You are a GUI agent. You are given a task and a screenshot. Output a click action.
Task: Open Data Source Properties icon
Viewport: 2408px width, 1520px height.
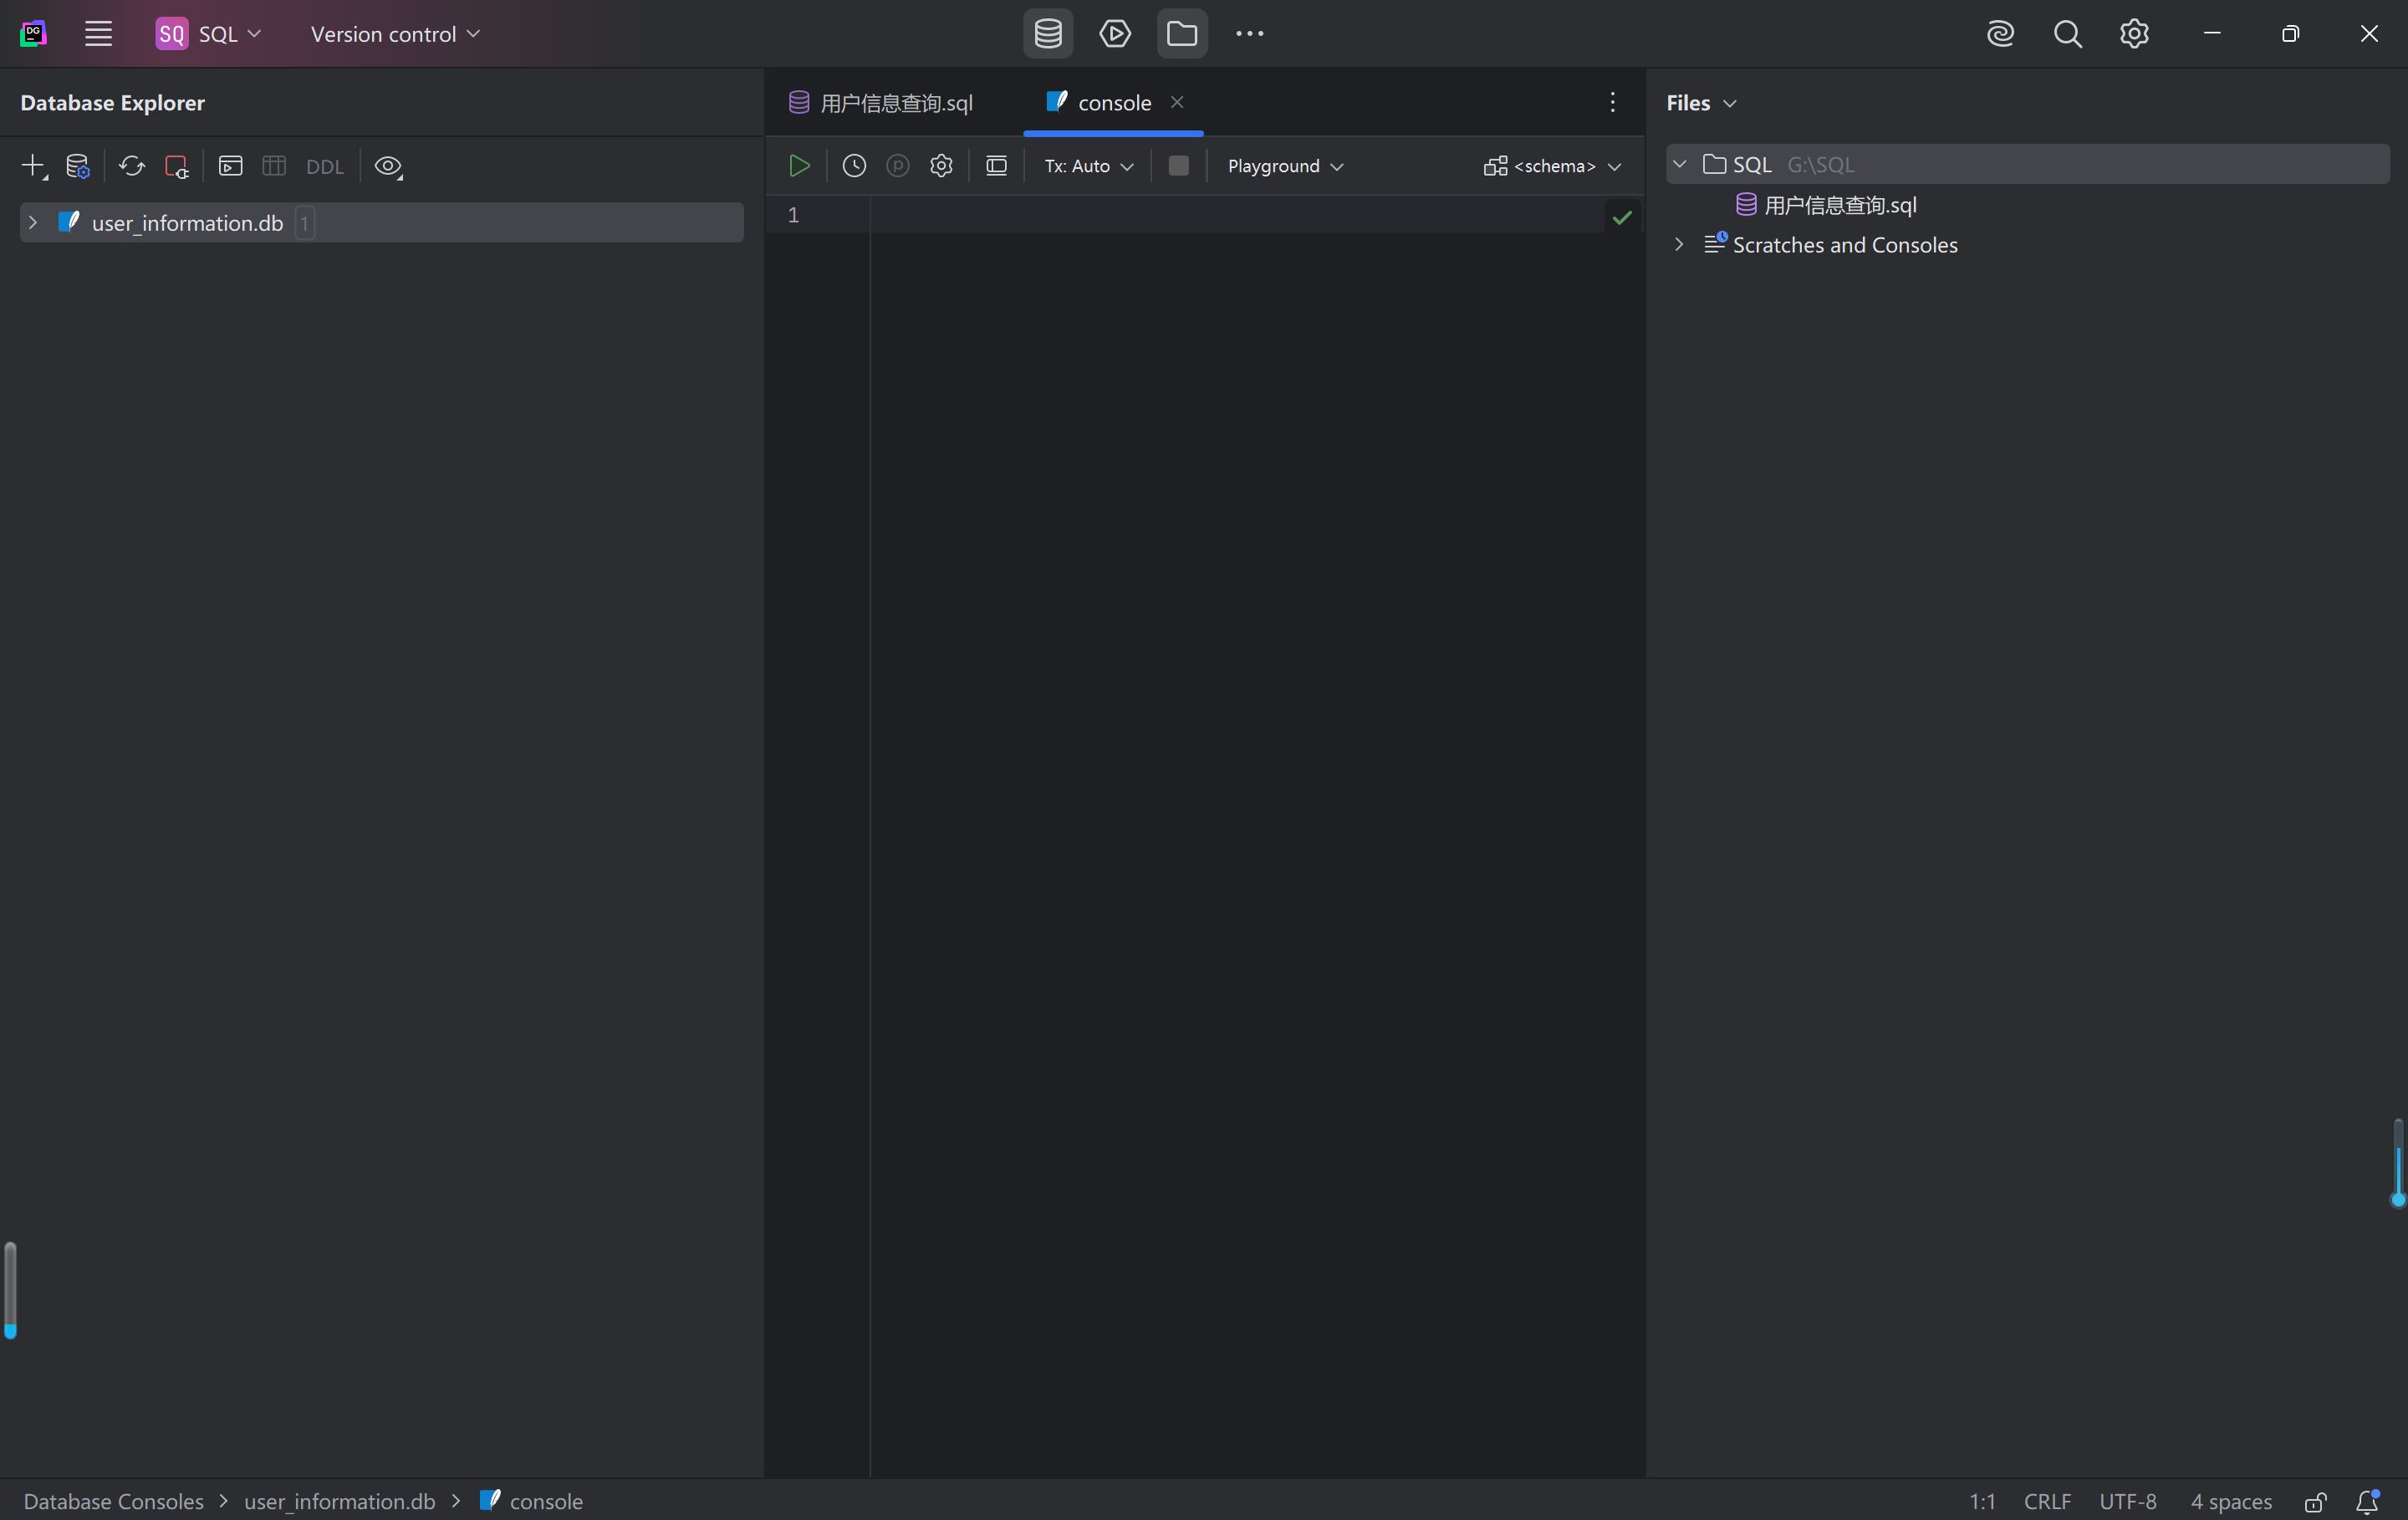77,166
